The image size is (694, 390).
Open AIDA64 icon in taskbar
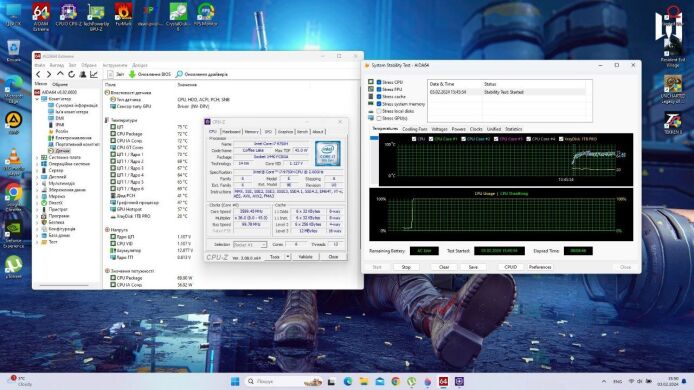click(443, 381)
